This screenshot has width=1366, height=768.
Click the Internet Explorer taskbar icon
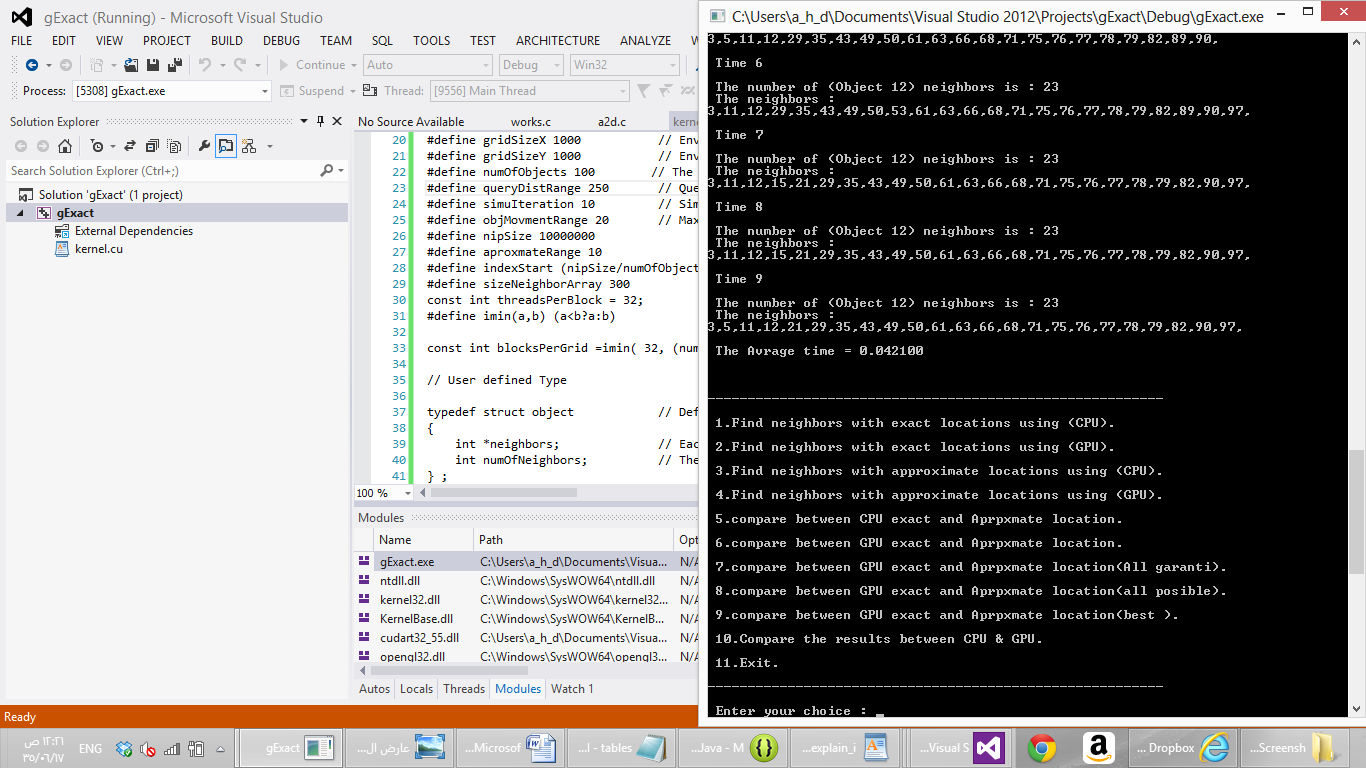point(1215,748)
